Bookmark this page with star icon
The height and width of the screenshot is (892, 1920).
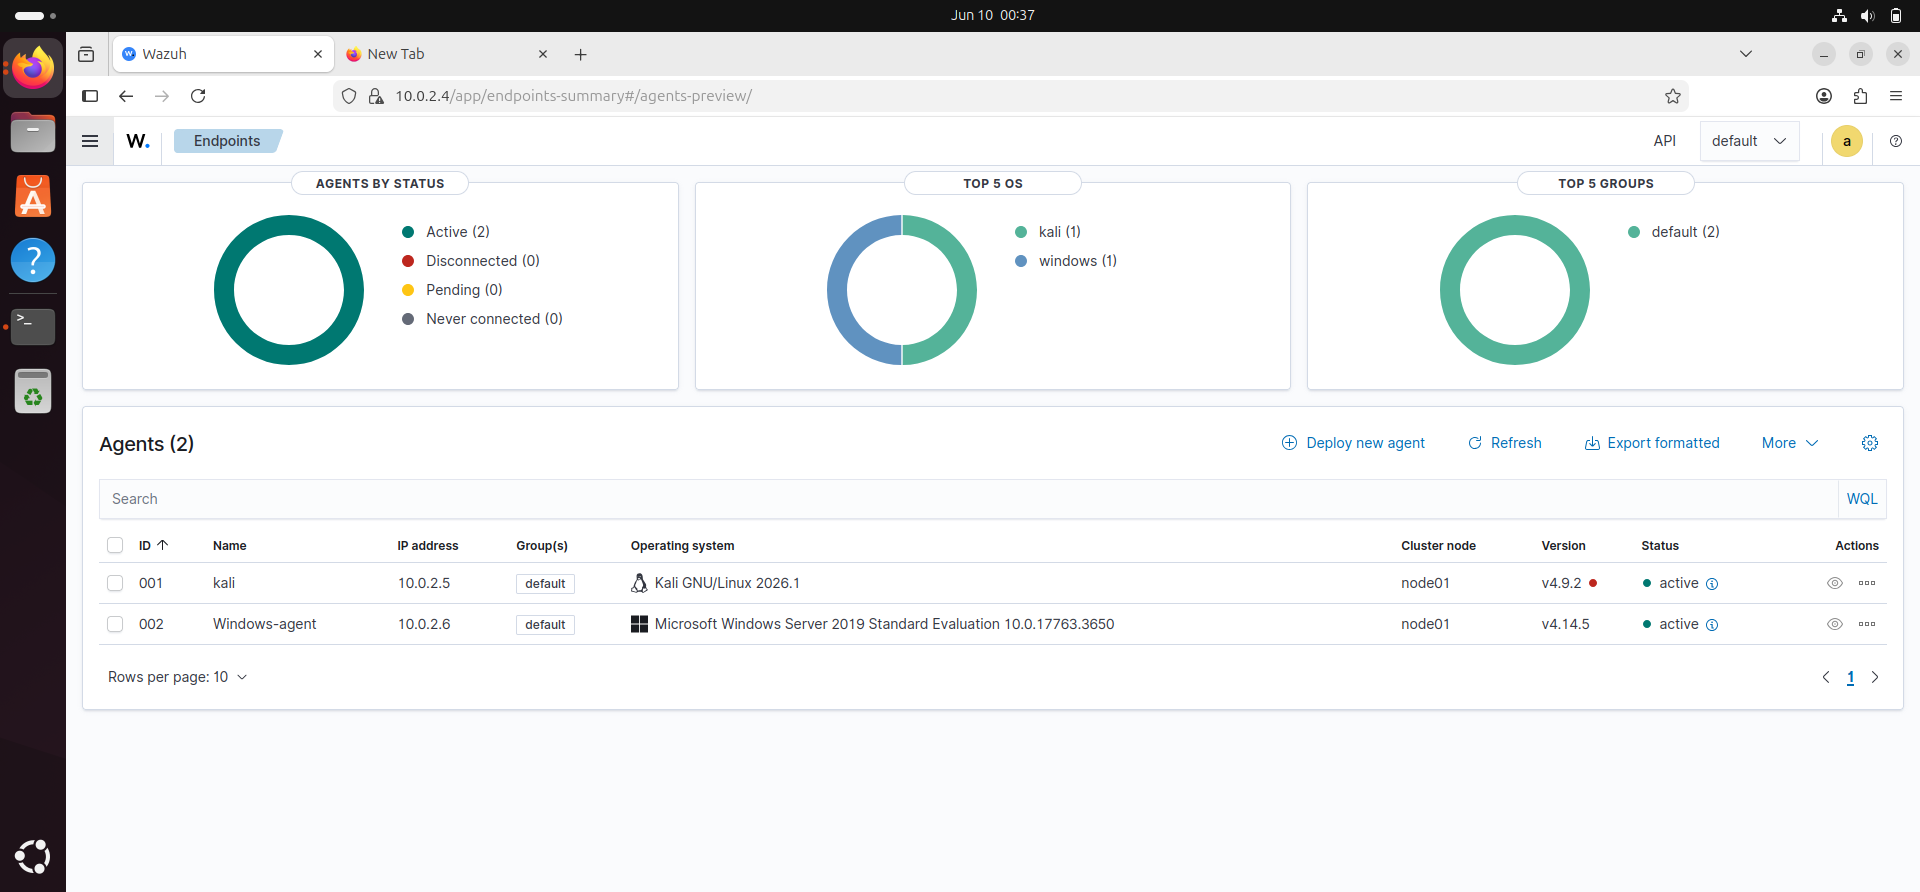[1673, 96]
